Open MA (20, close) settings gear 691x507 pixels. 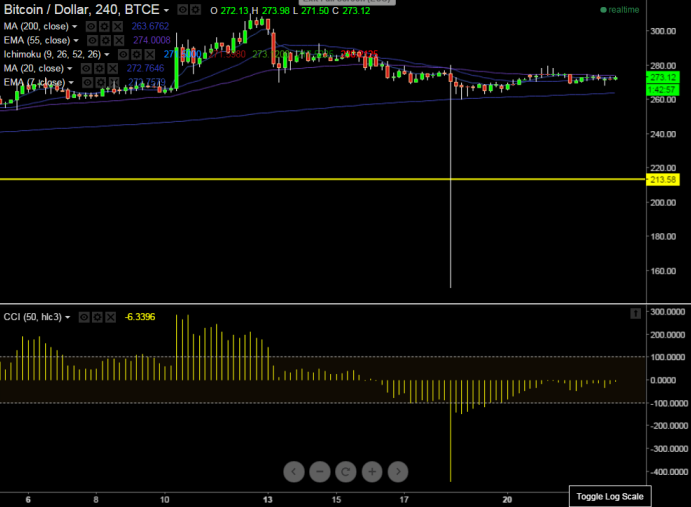tap(100, 68)
